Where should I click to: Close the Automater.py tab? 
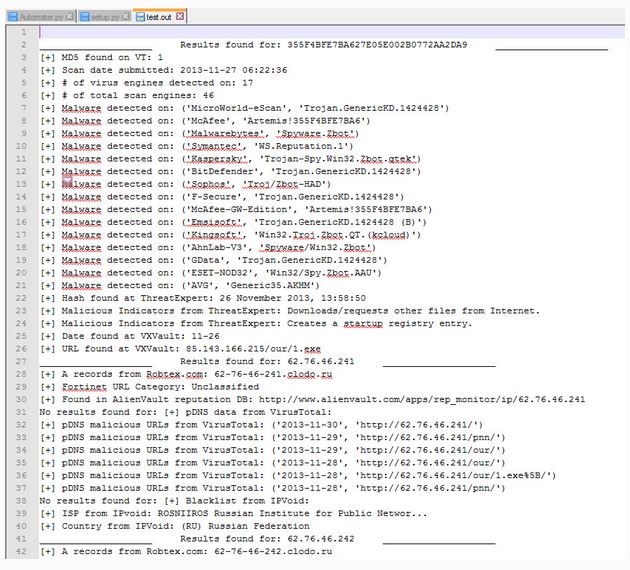[70, 16]
